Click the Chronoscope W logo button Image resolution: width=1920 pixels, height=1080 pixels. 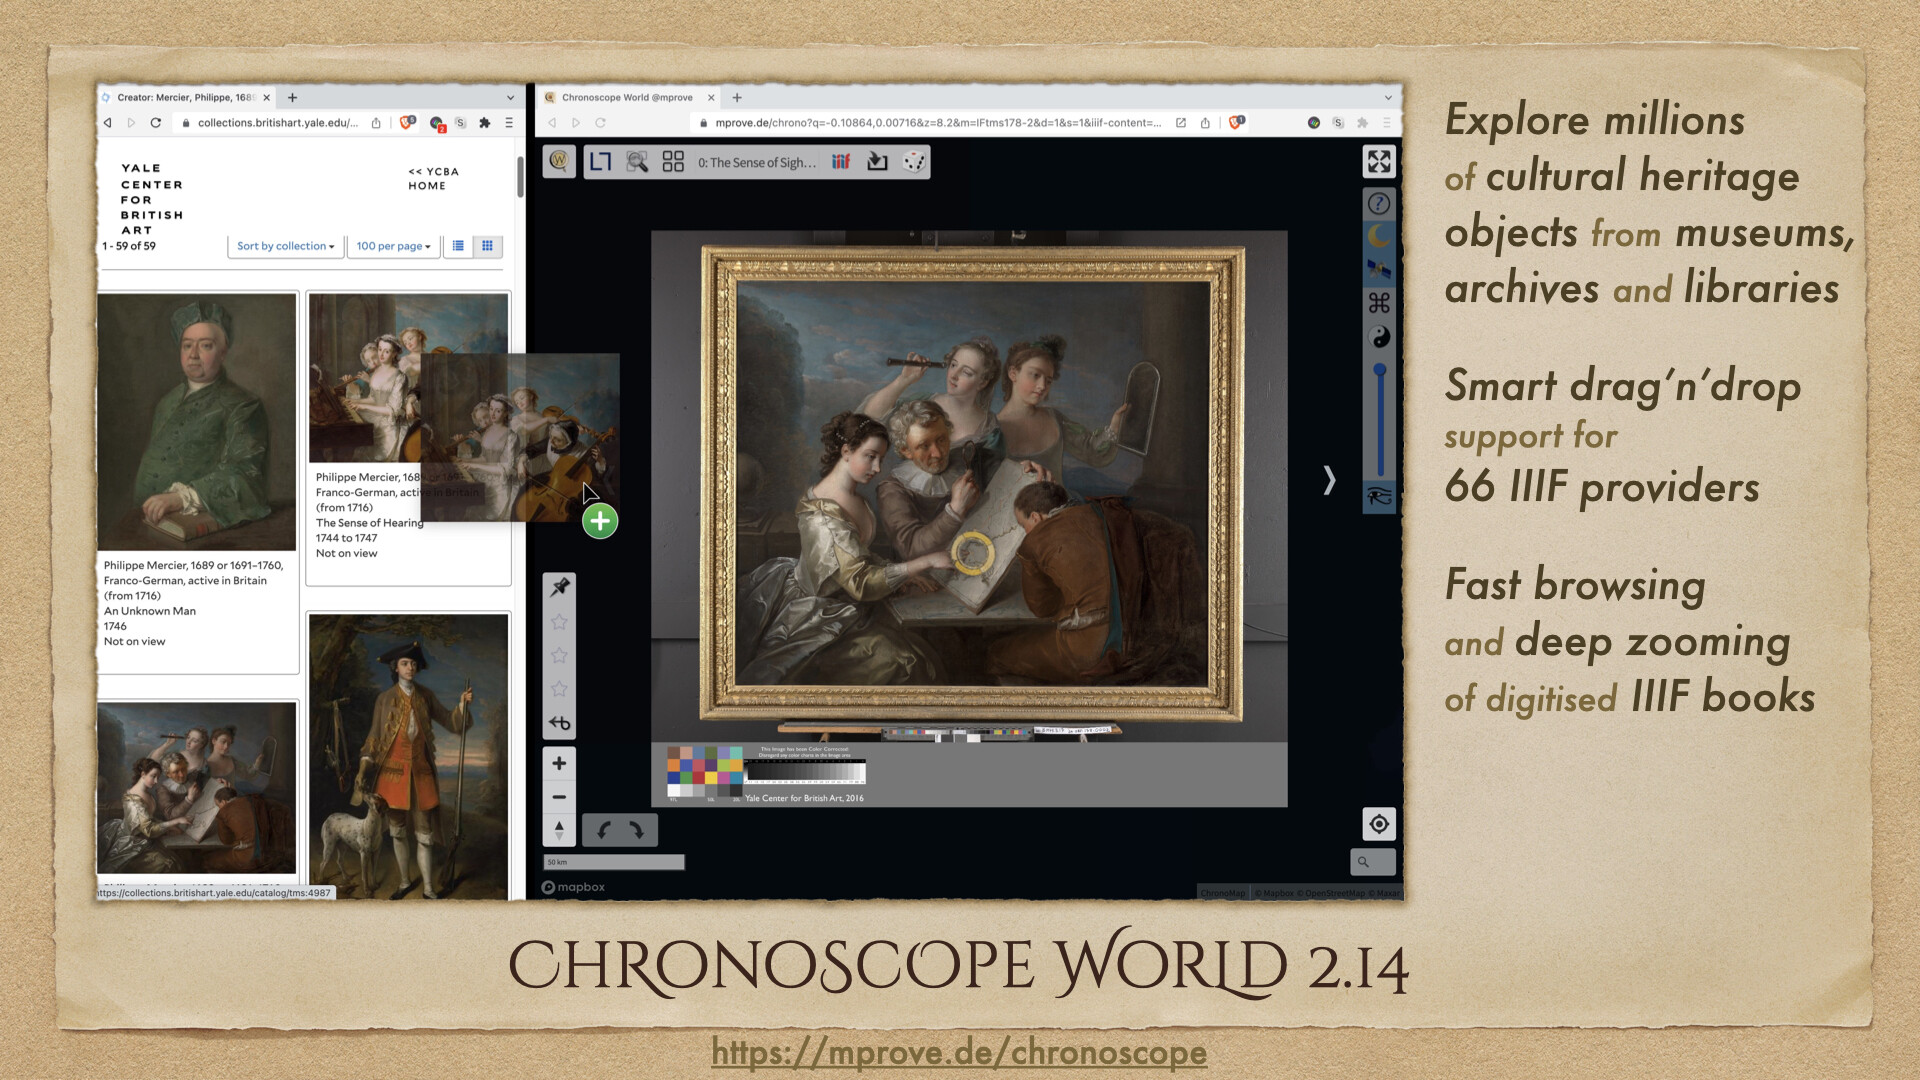pyautogui.click(x=559, y=161)
